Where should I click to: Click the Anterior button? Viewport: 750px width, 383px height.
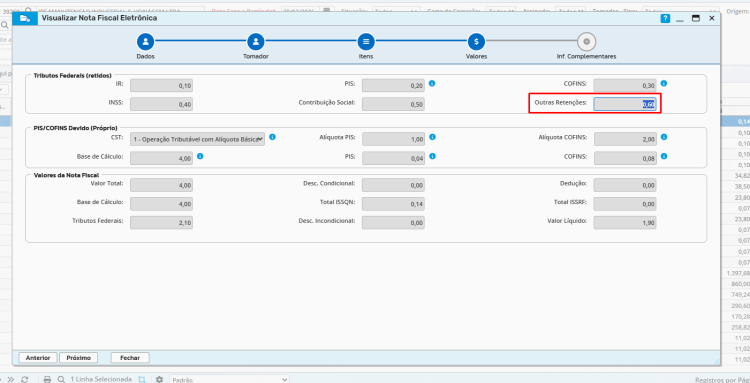pyautogui.click(x=38, y=358)
